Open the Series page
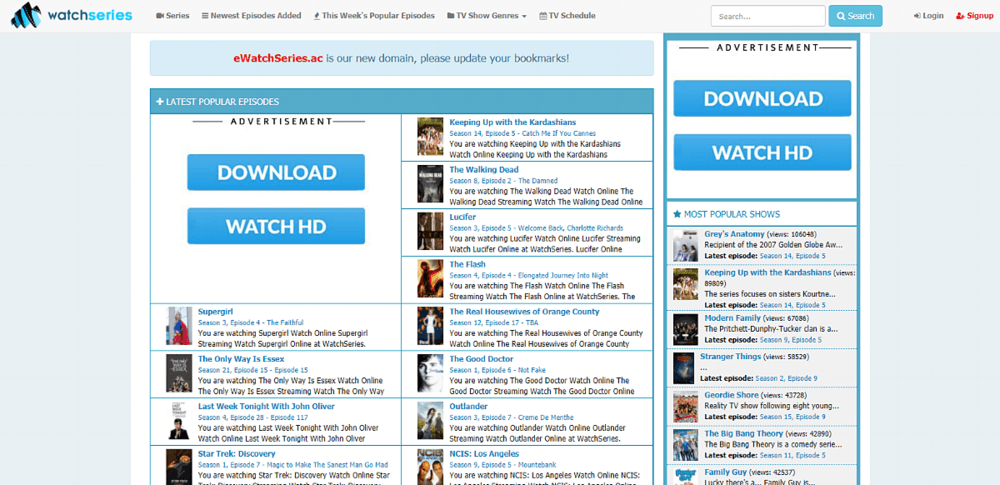1000x485 pixels. pyautogui.click(x=173, y=15)
